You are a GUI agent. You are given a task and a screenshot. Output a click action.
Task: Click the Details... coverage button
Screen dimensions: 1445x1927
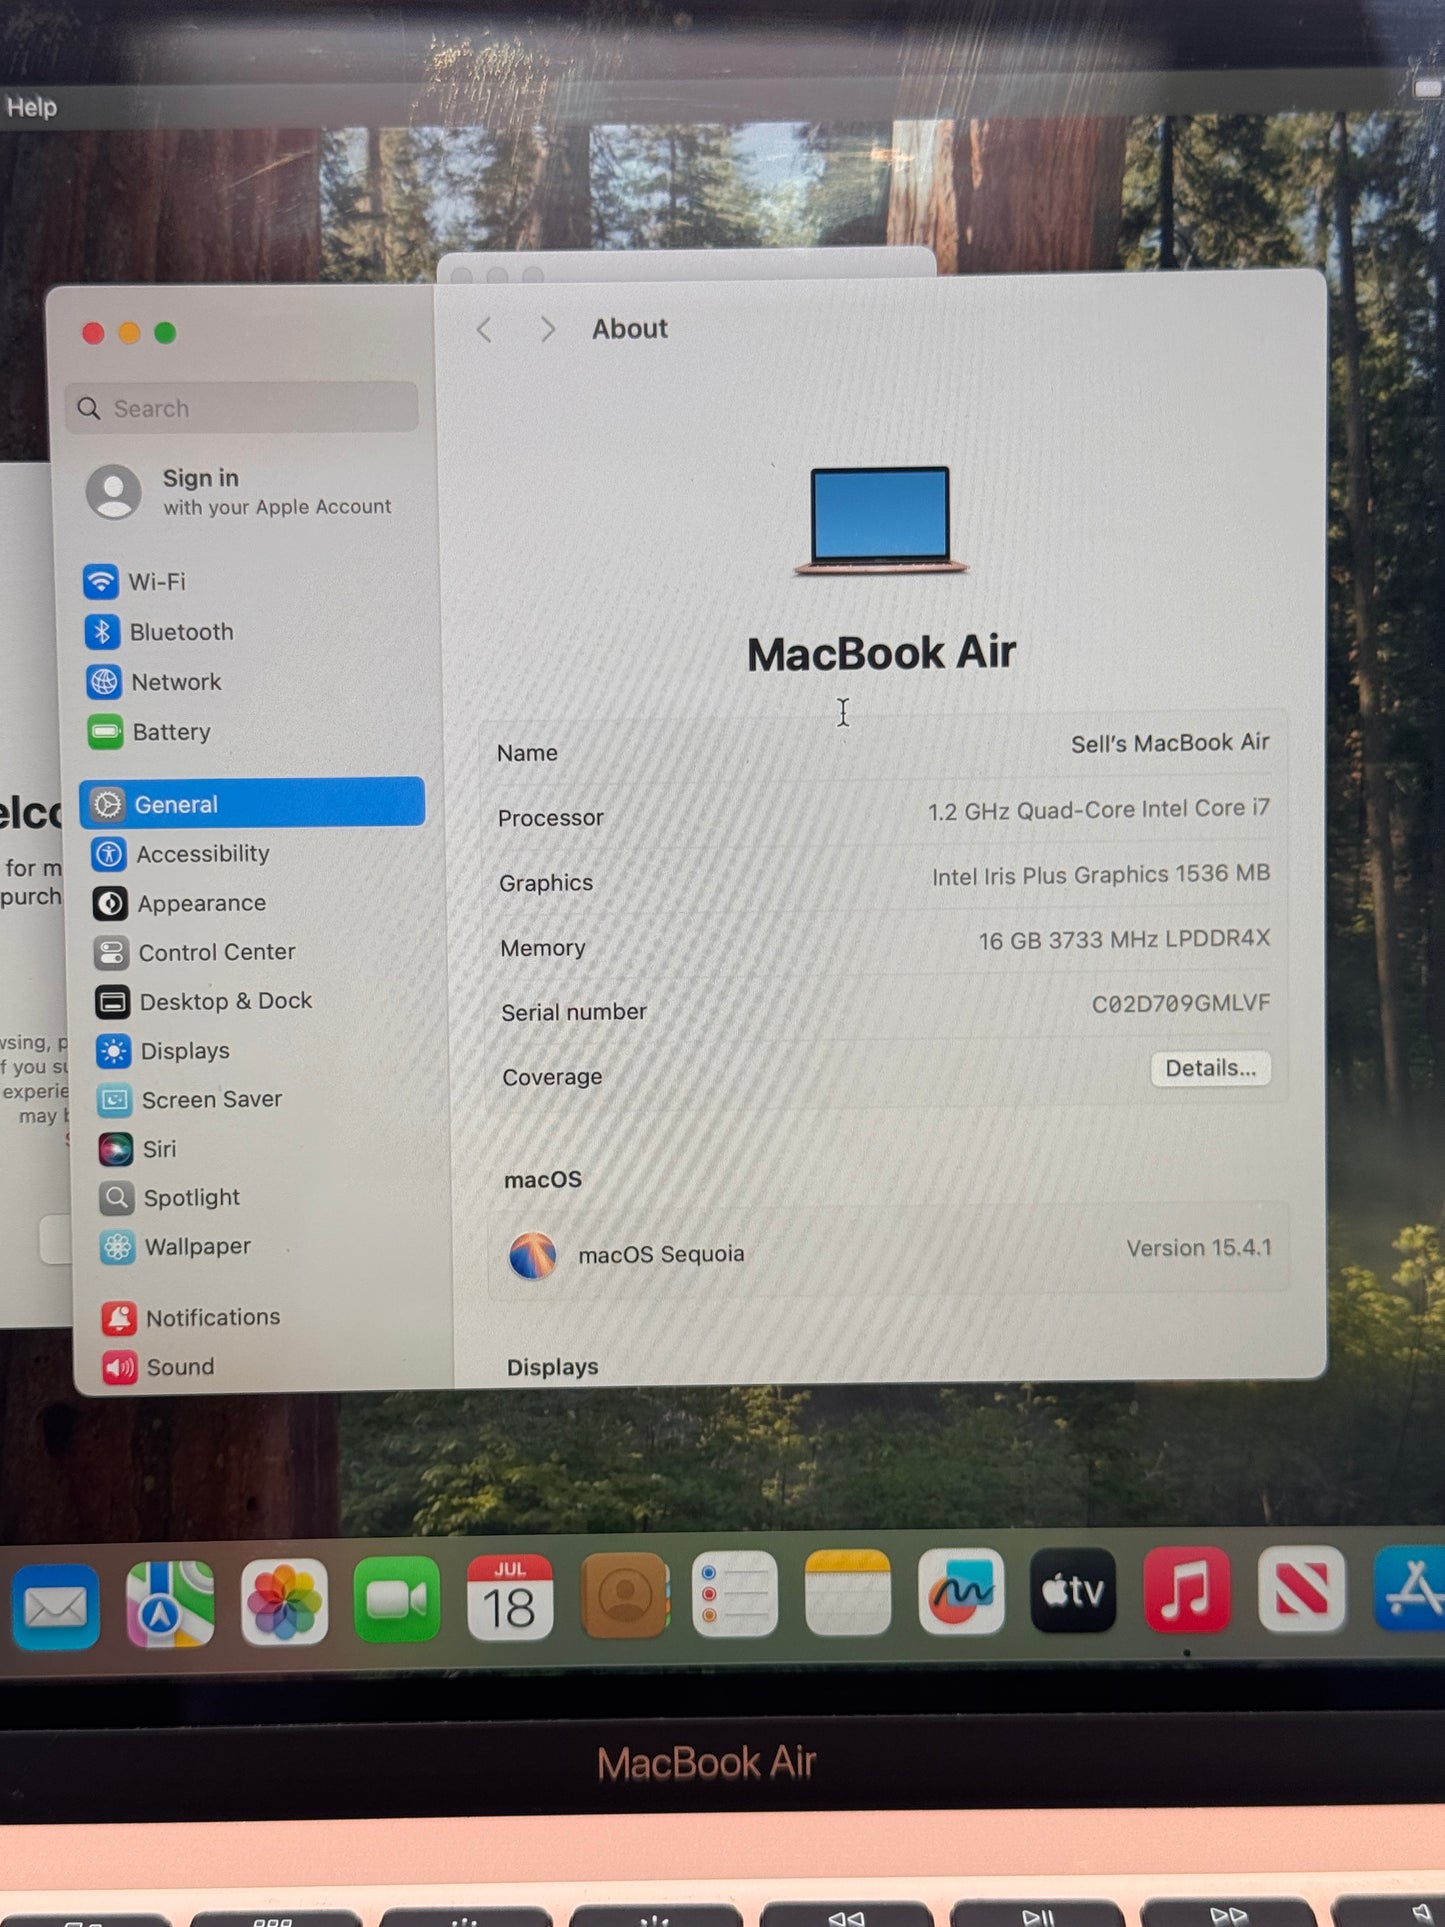click(1210, 1068)
